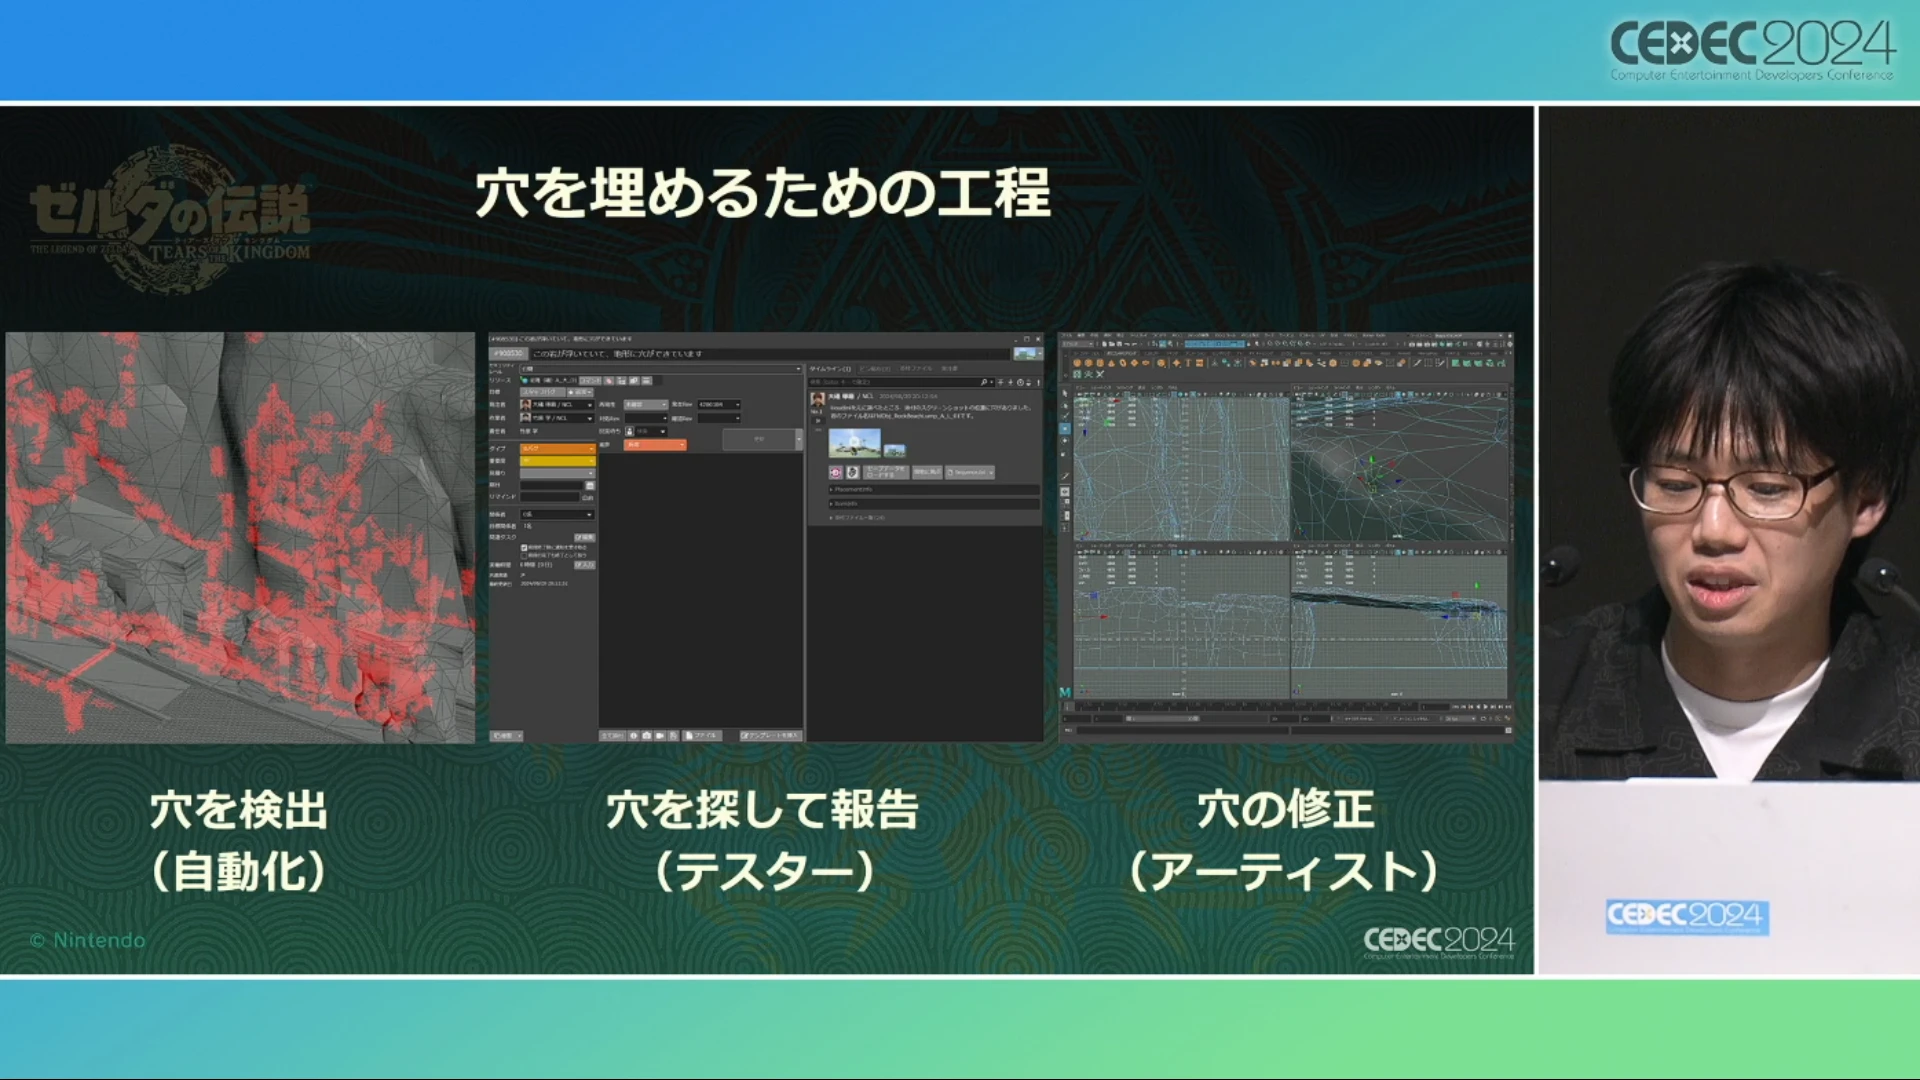Click the camera screenshot icon in bug tracker

point(646,735)
